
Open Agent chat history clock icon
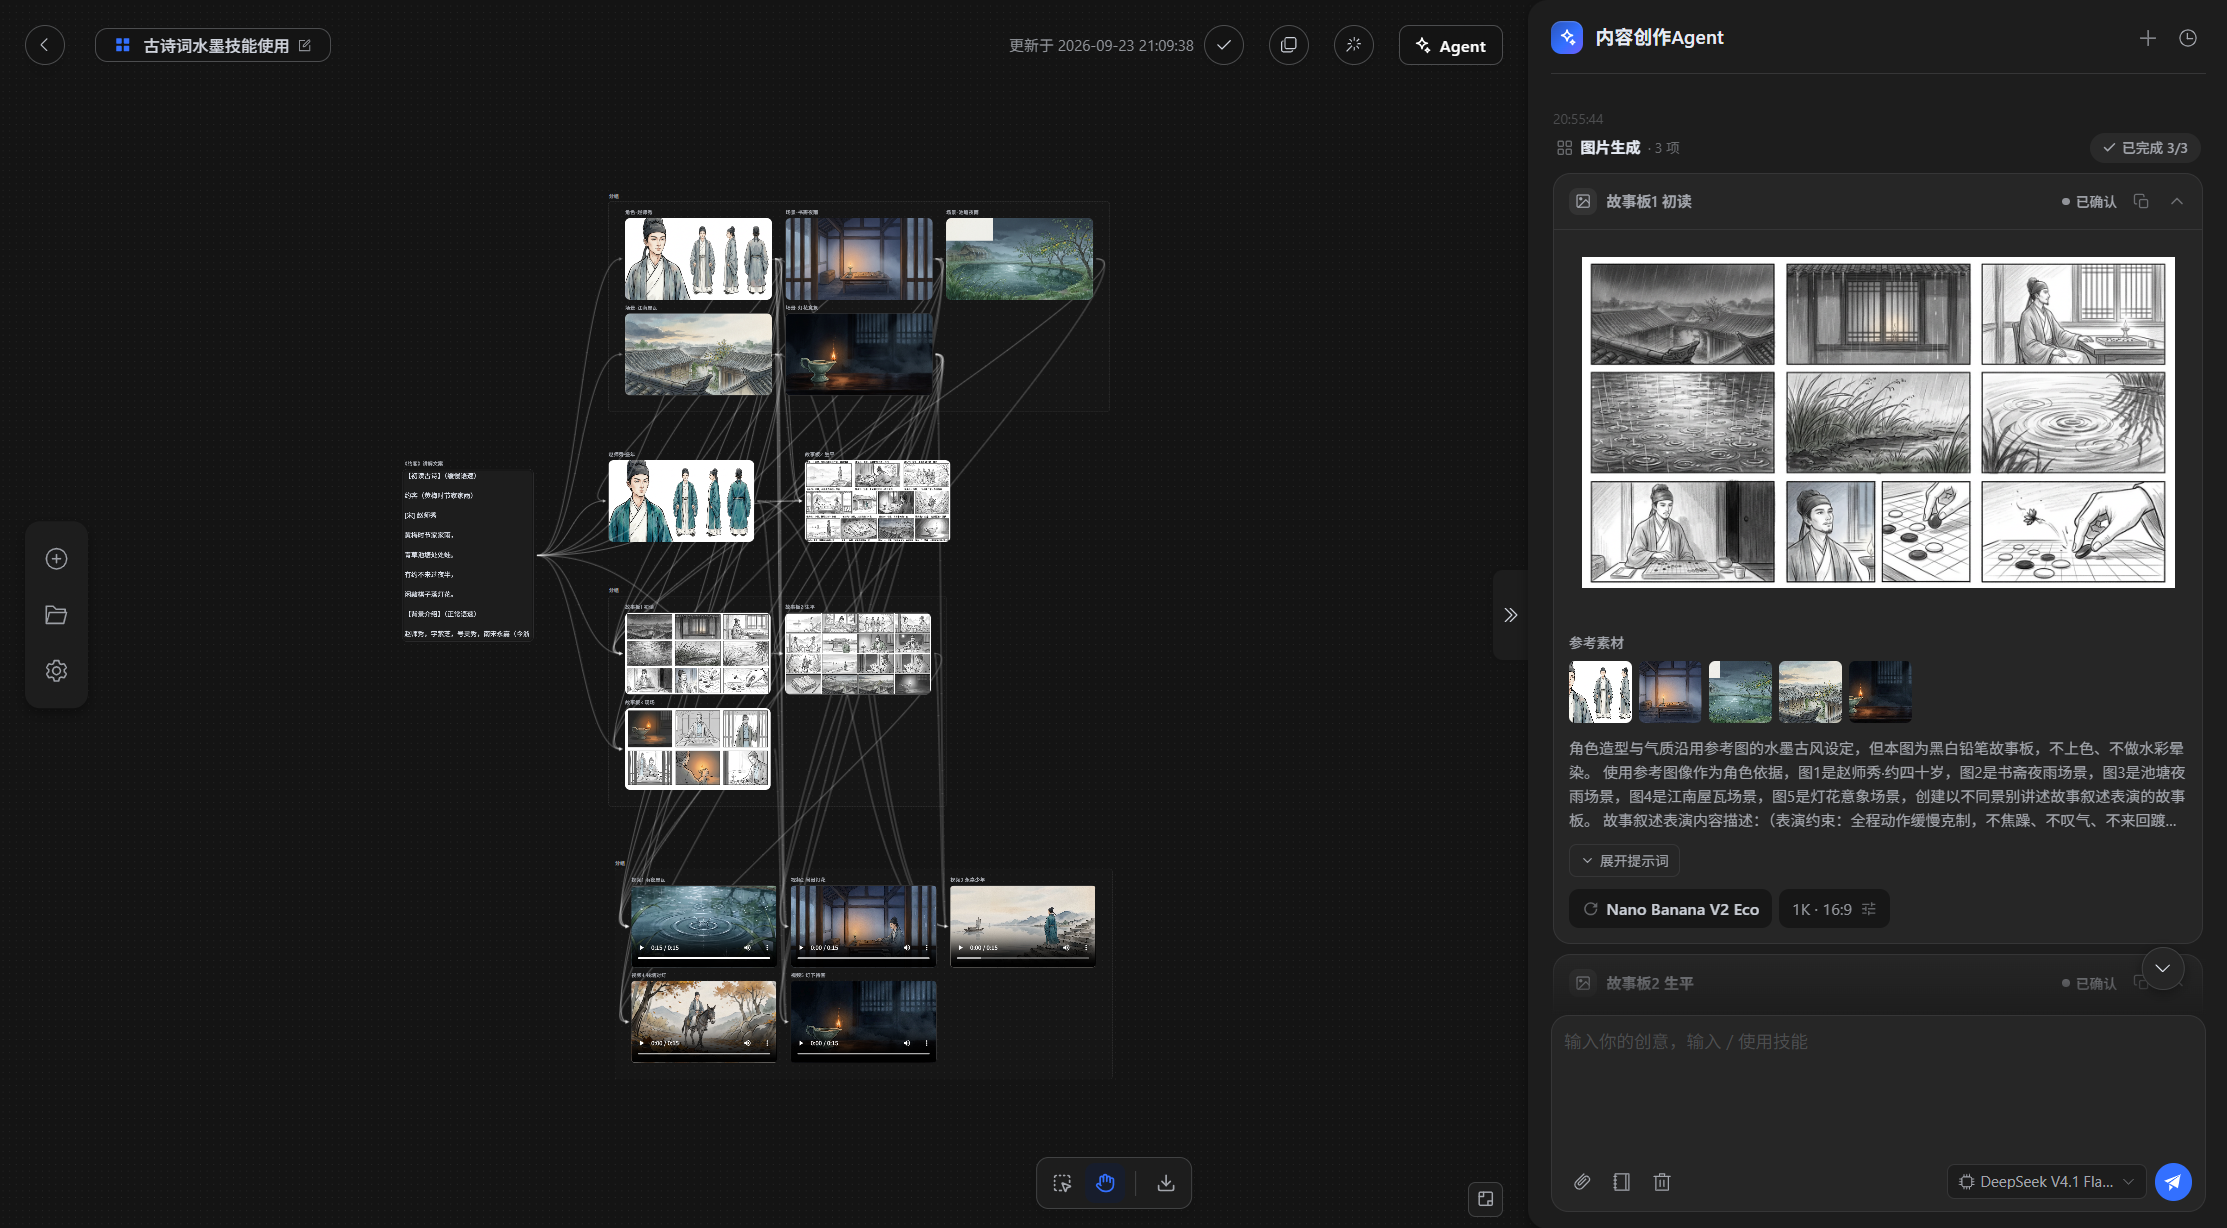[x=2188, y=38]
